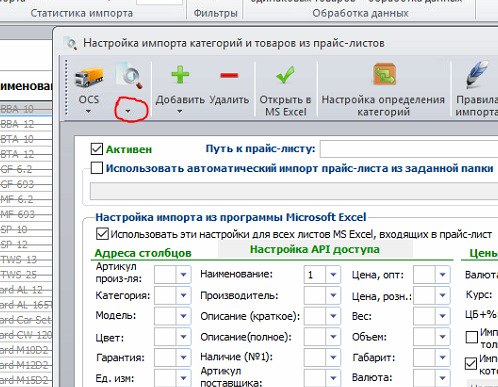
Task: Select the MF 693 row in background list
Action: (26, 214)
